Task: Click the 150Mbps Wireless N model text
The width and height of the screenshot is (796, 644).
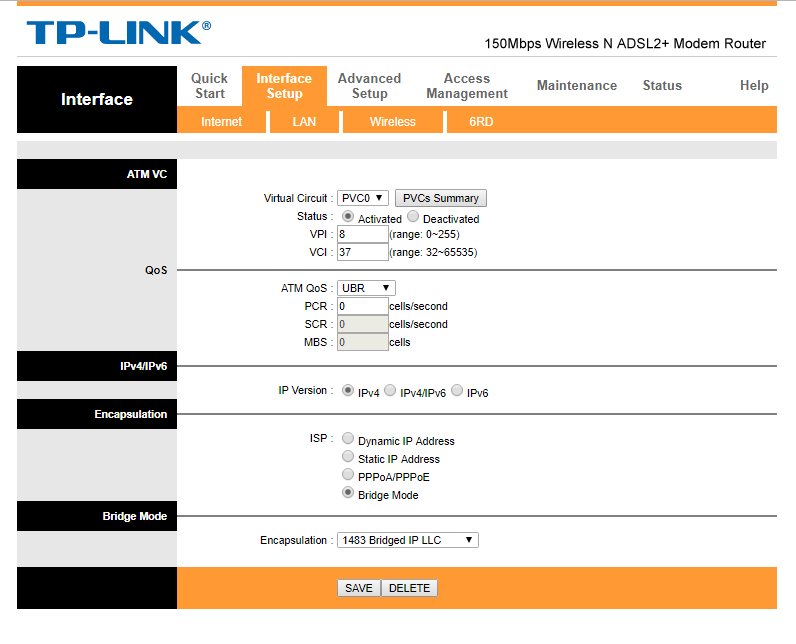Action: (x=625, y=44)
